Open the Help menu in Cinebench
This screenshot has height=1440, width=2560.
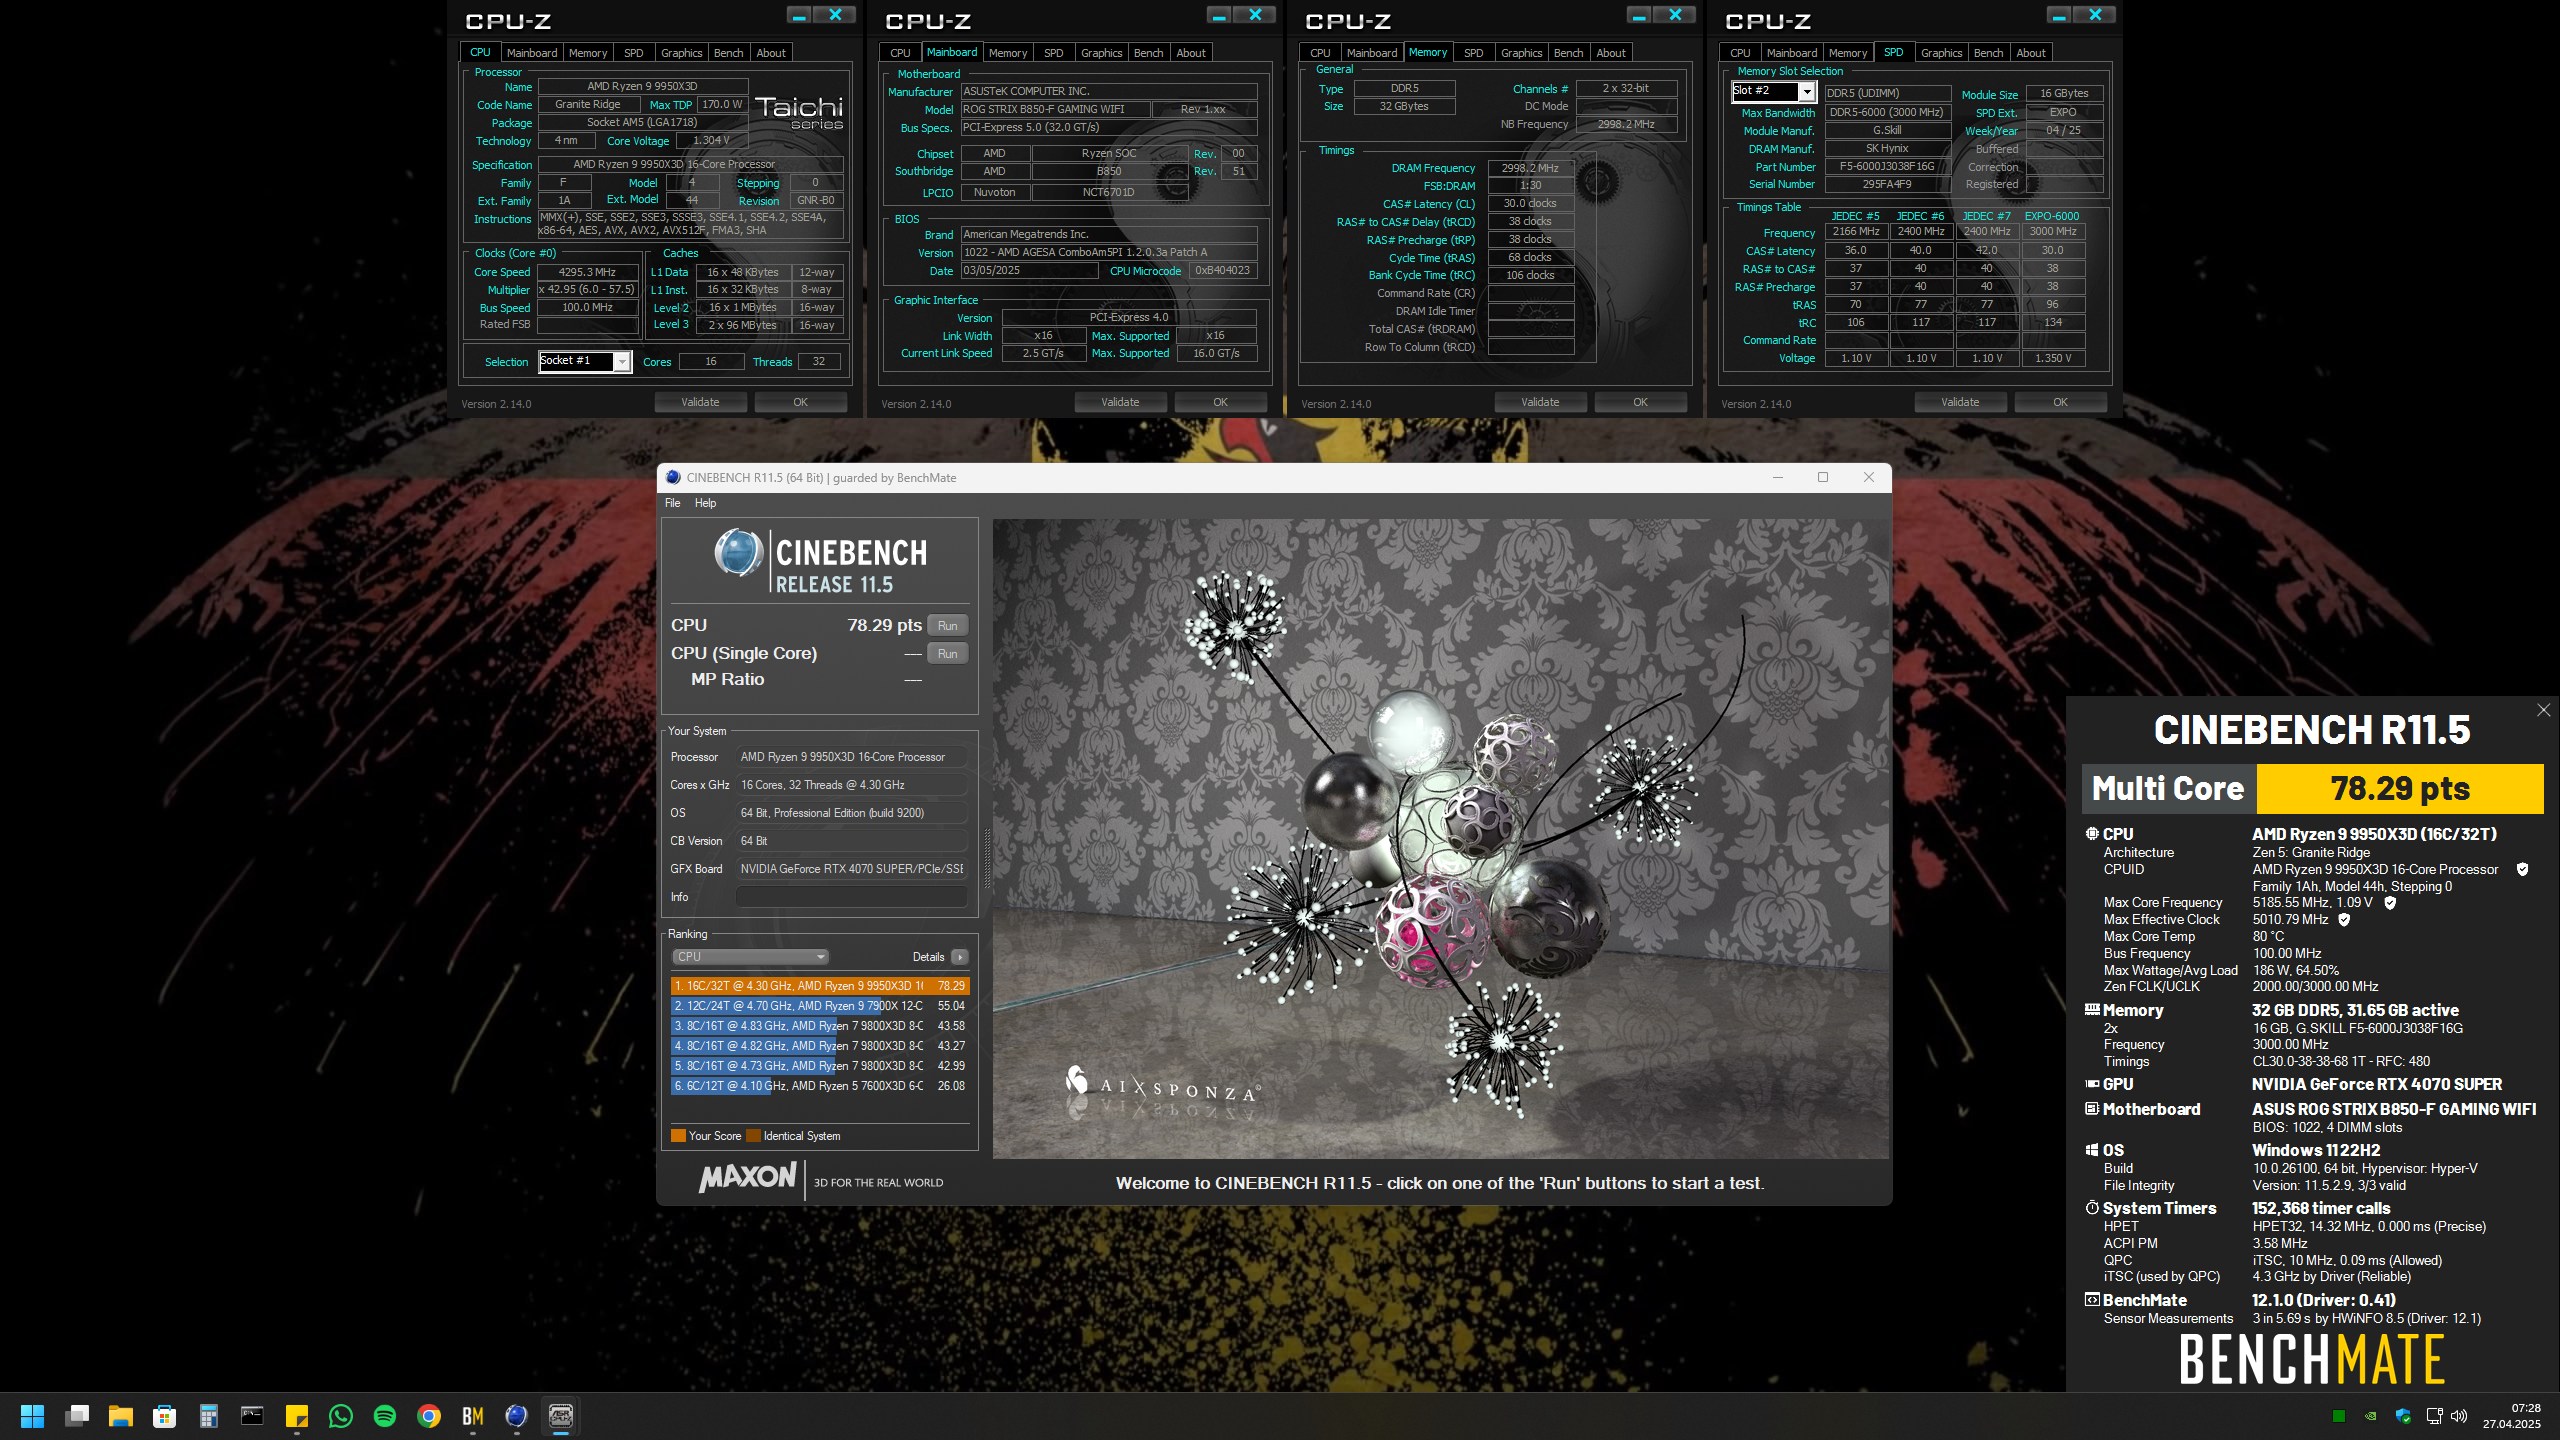tap(706, 503)
